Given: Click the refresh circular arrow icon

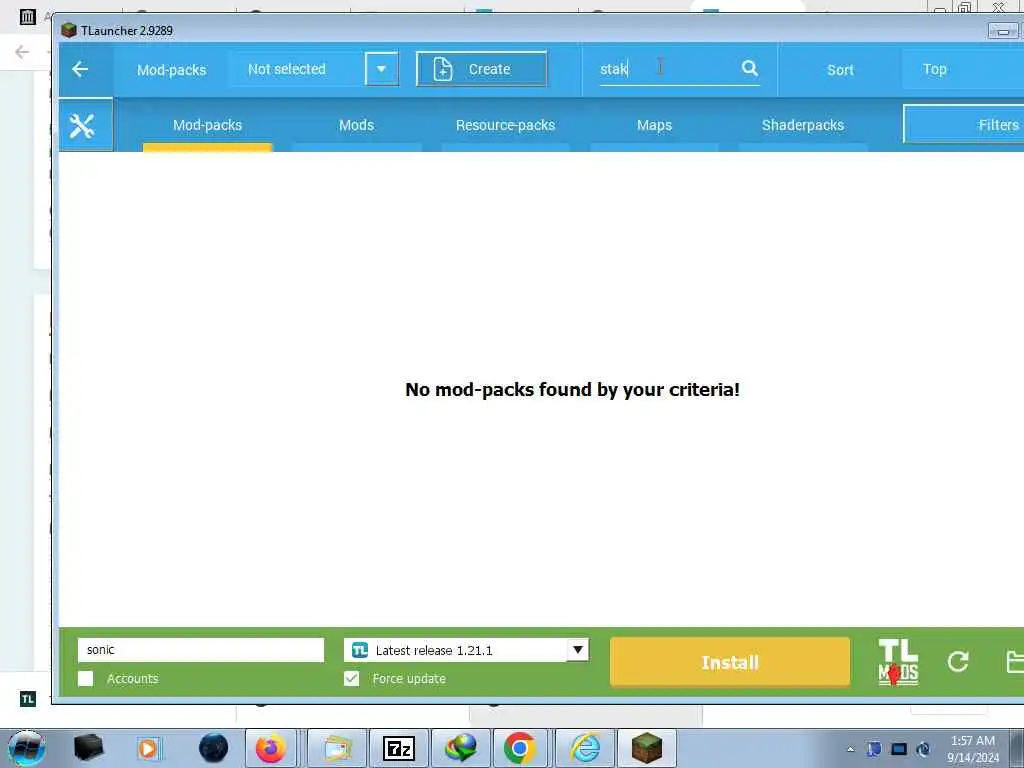Looking at the screenshot, I should (x=957, y=662).
